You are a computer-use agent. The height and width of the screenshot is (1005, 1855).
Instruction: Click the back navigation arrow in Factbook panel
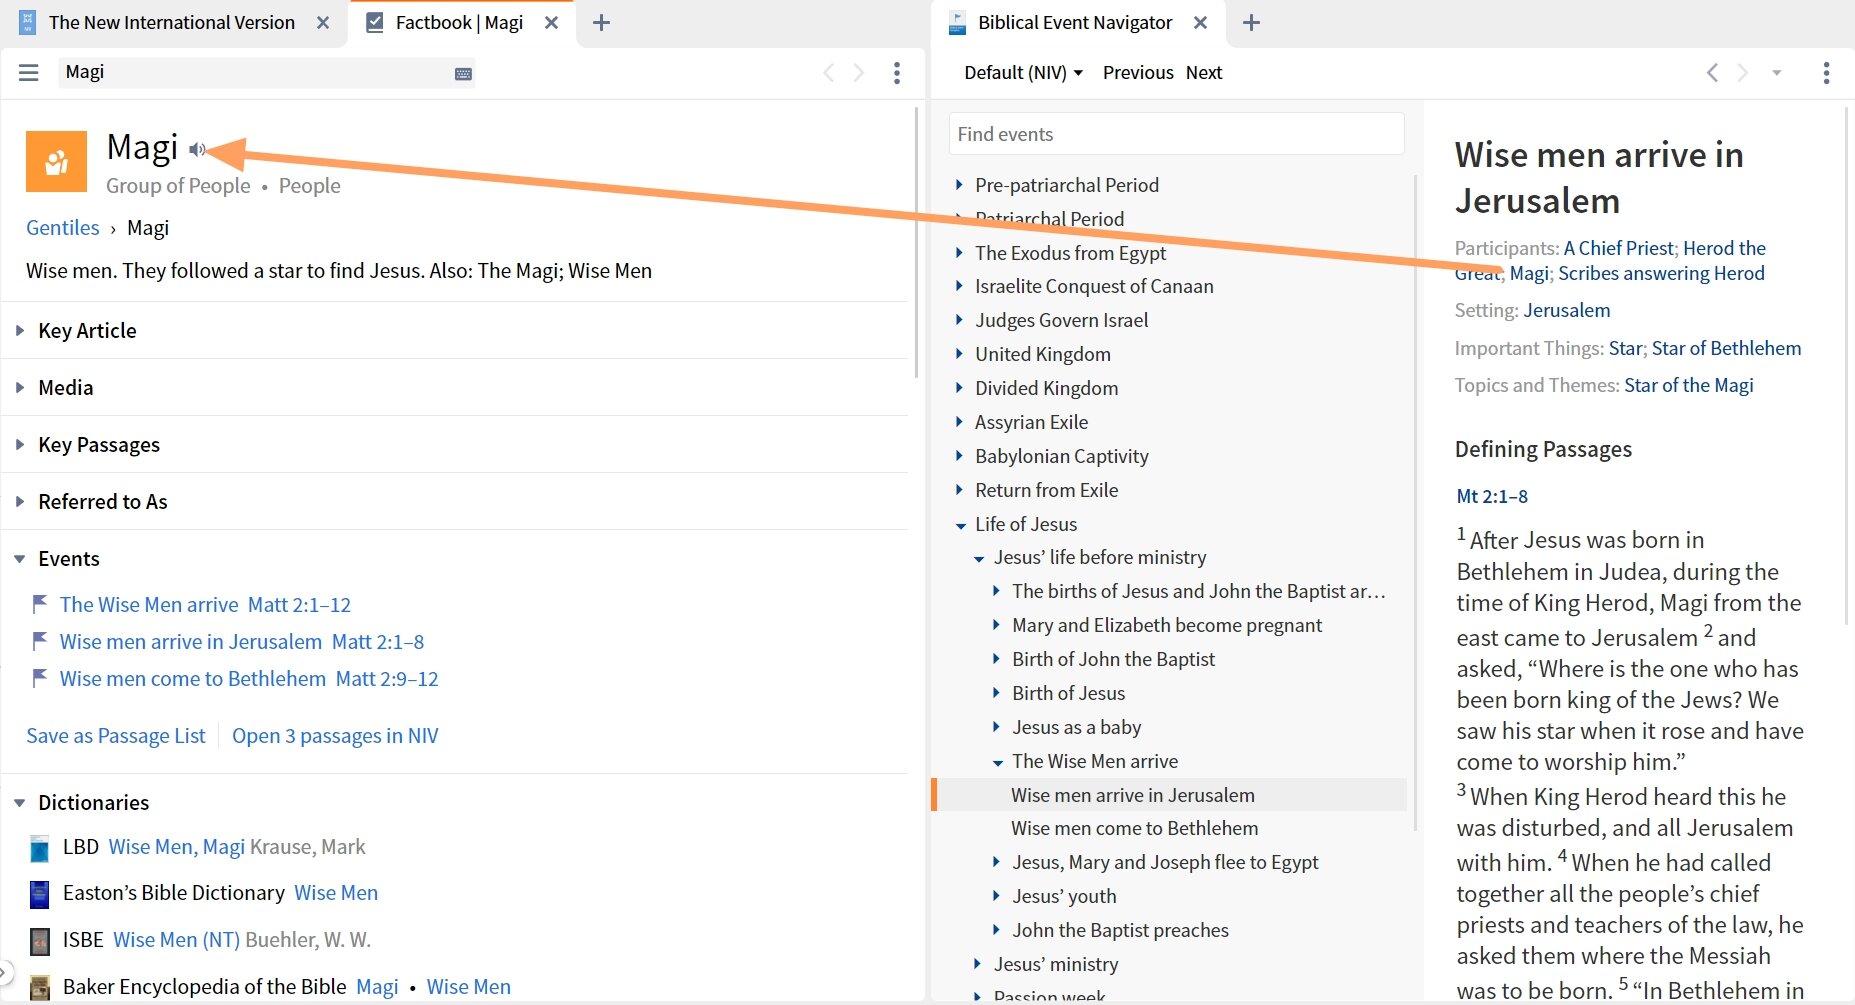[828, 72]
